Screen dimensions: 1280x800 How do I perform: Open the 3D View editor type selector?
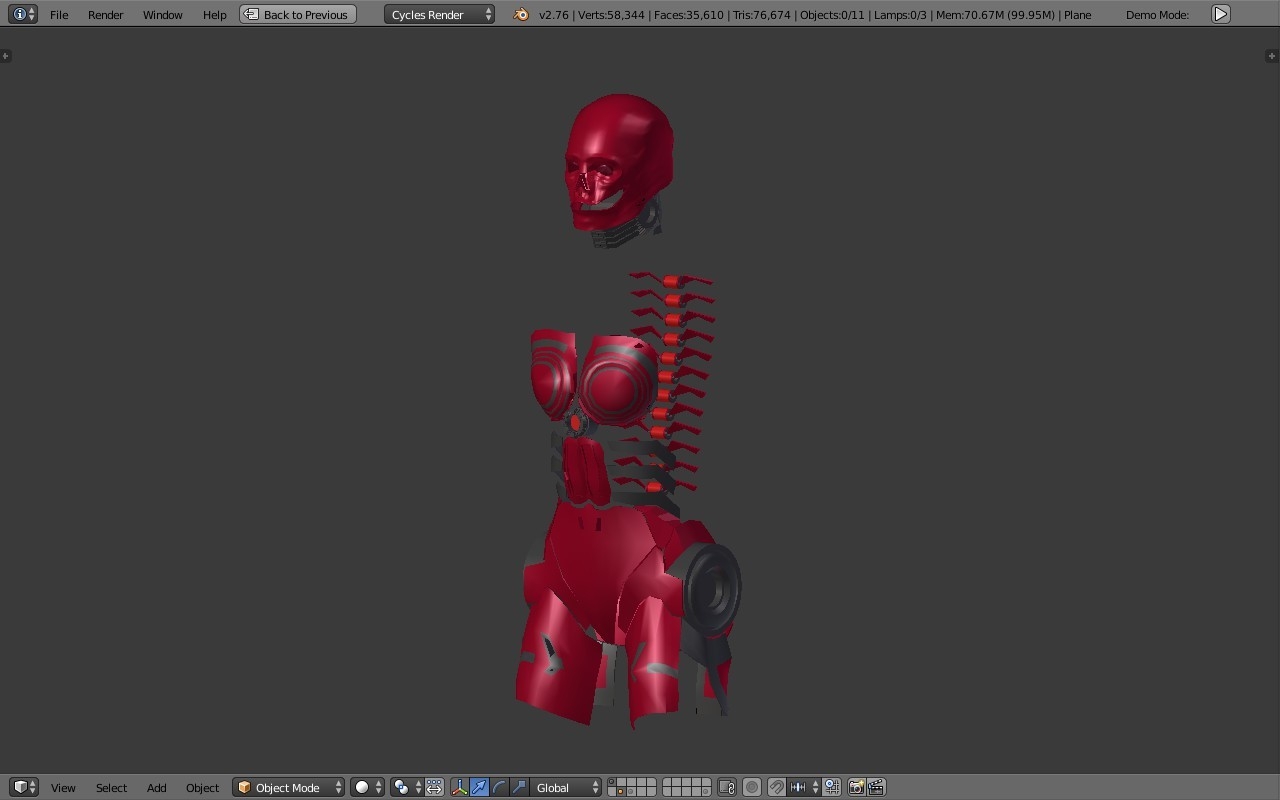pos(23,787)
